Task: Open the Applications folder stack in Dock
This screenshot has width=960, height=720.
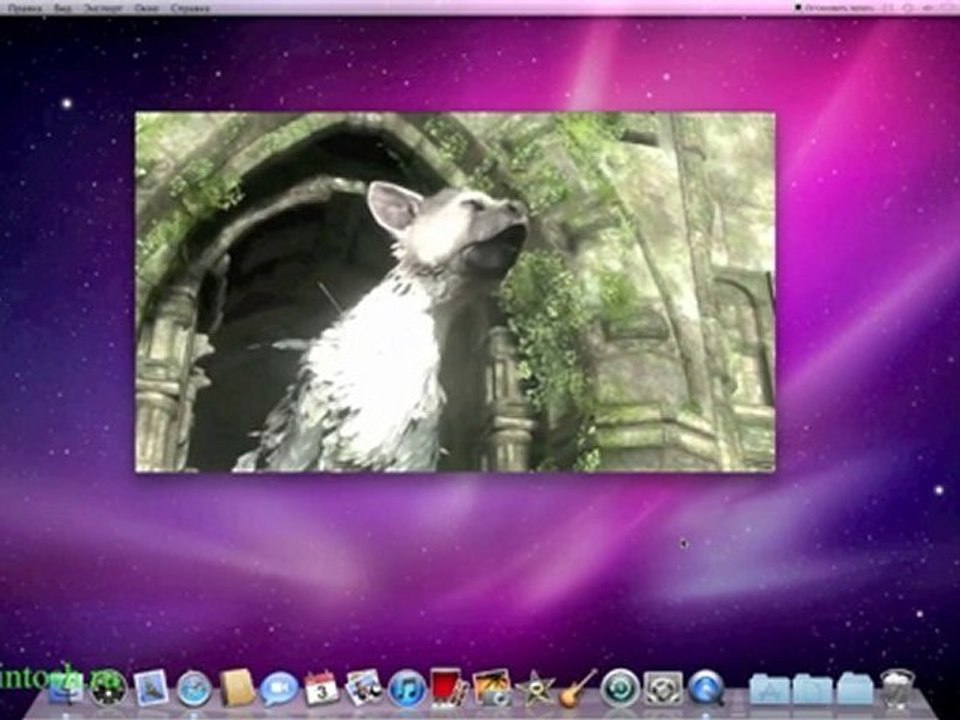Action: (770, 689)
